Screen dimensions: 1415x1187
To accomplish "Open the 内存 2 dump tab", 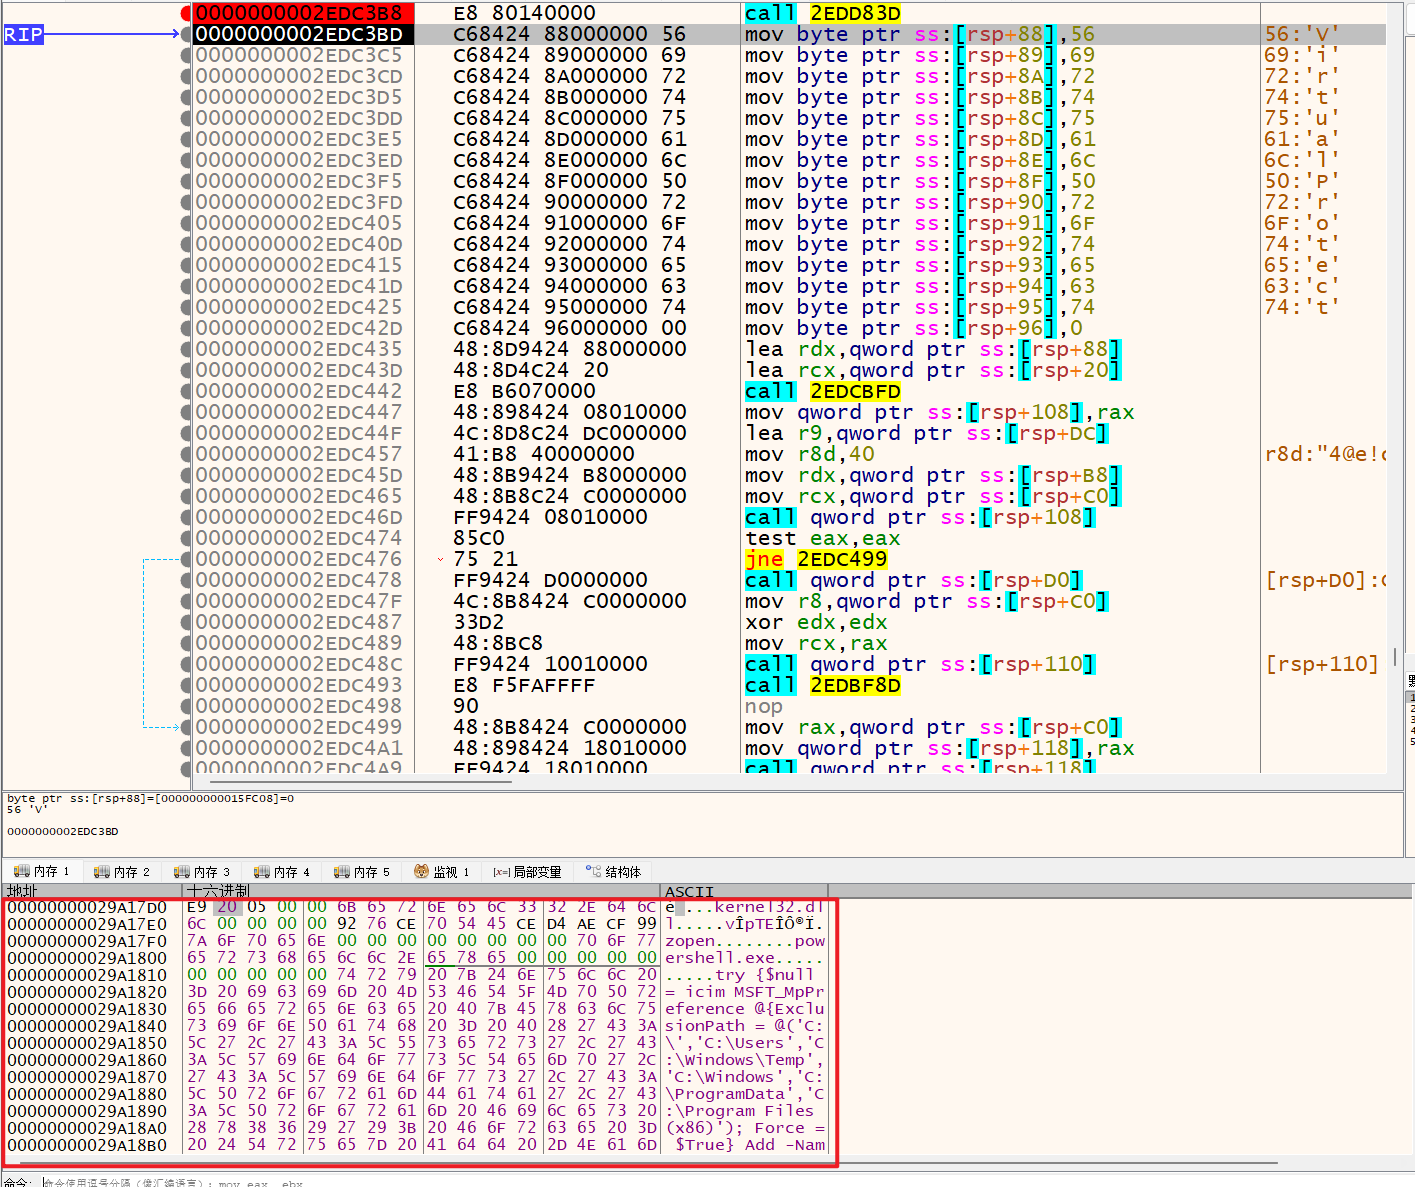I will pos(122,872).
